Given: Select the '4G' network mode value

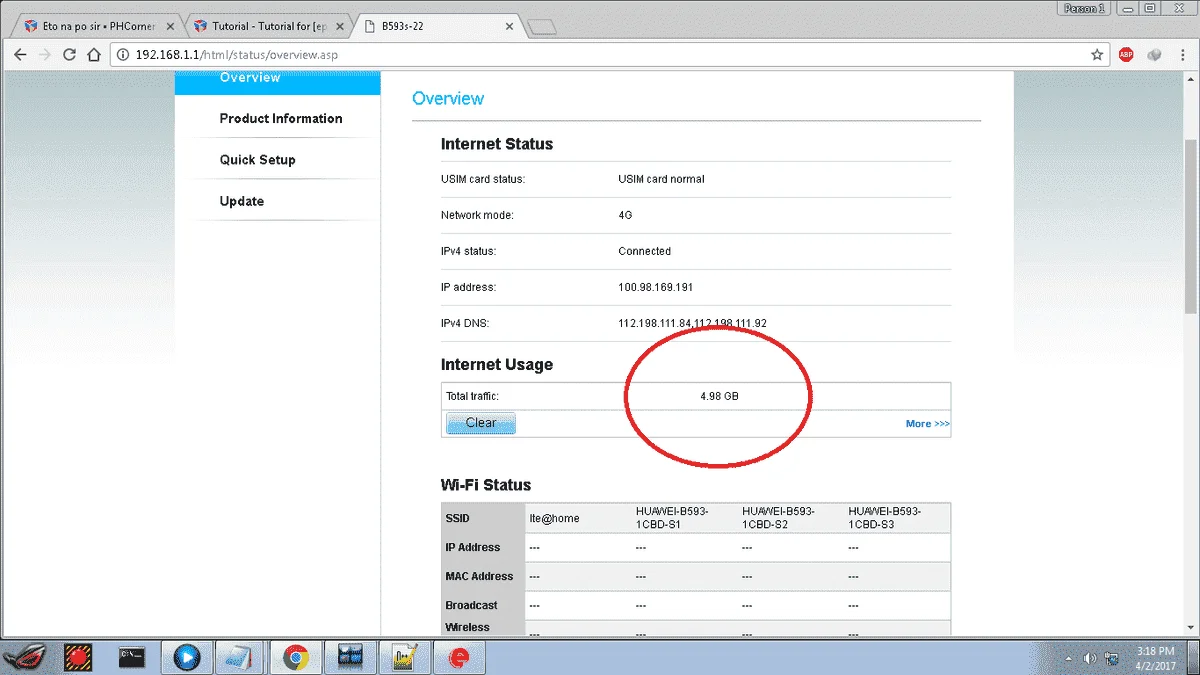Looking at the screenshot, I should point(625,215).
